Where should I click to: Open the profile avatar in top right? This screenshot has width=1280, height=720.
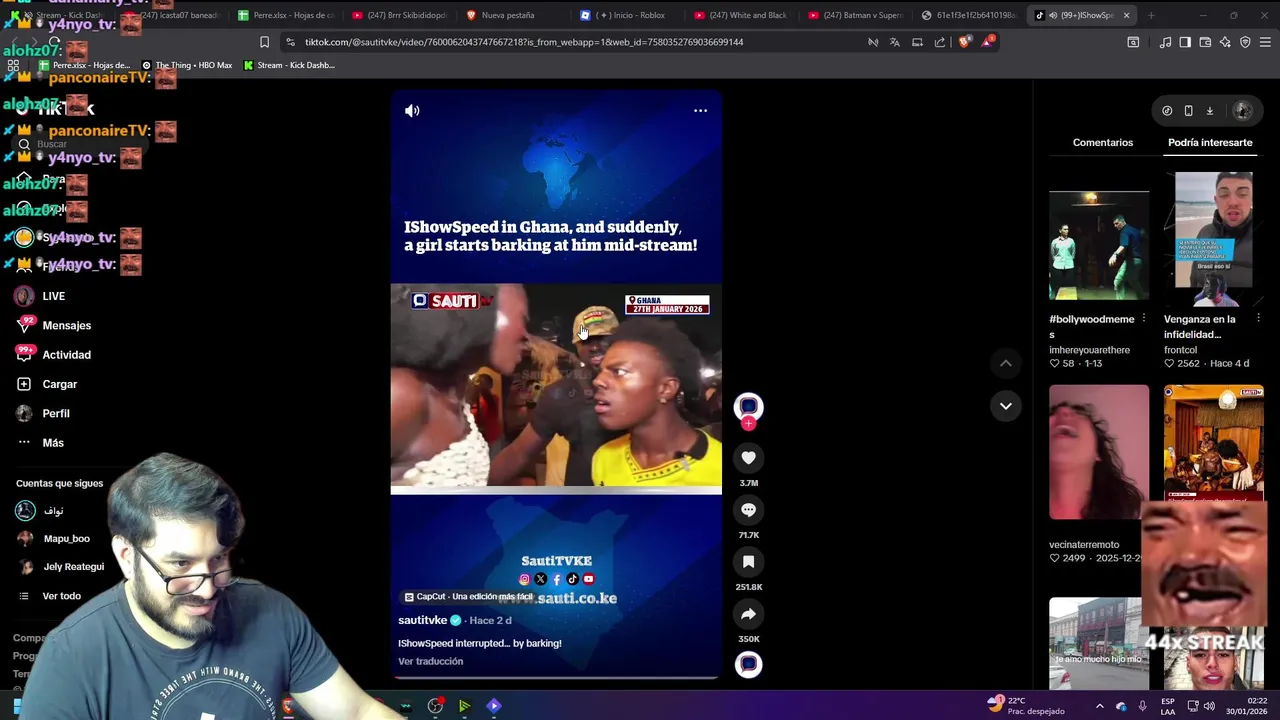pos(1243,111)
